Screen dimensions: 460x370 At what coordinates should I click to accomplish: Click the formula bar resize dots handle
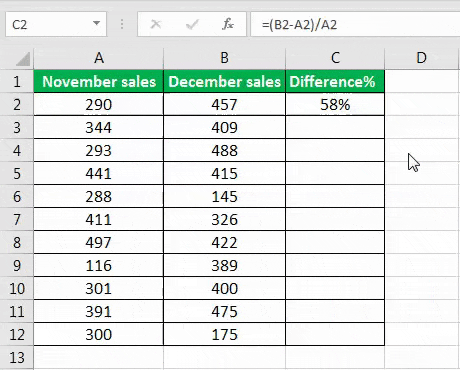122,24
